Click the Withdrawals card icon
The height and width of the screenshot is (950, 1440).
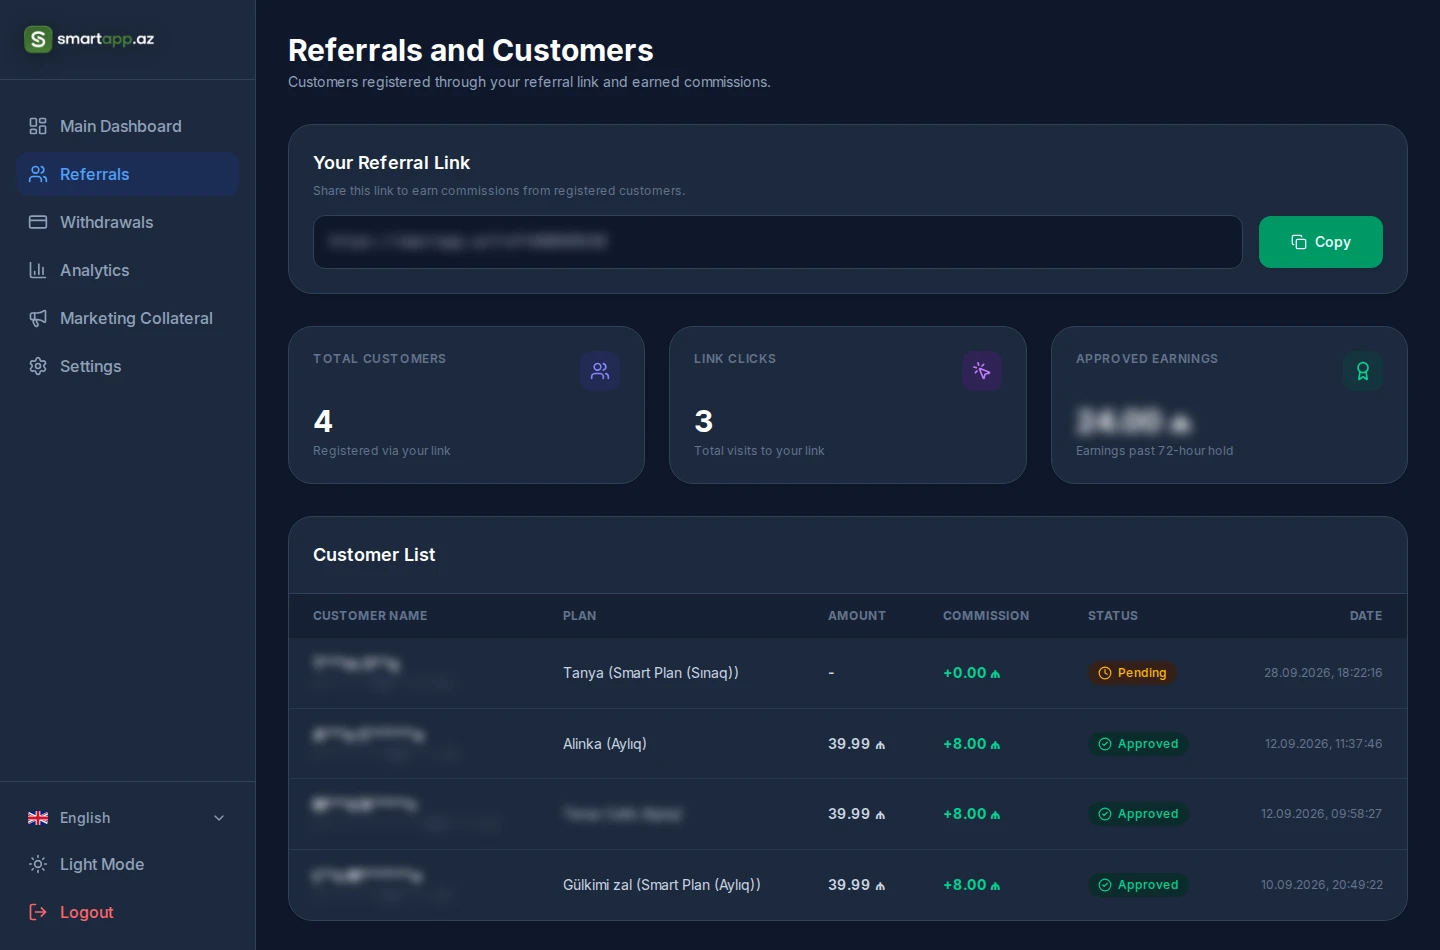tap(38, 222)
